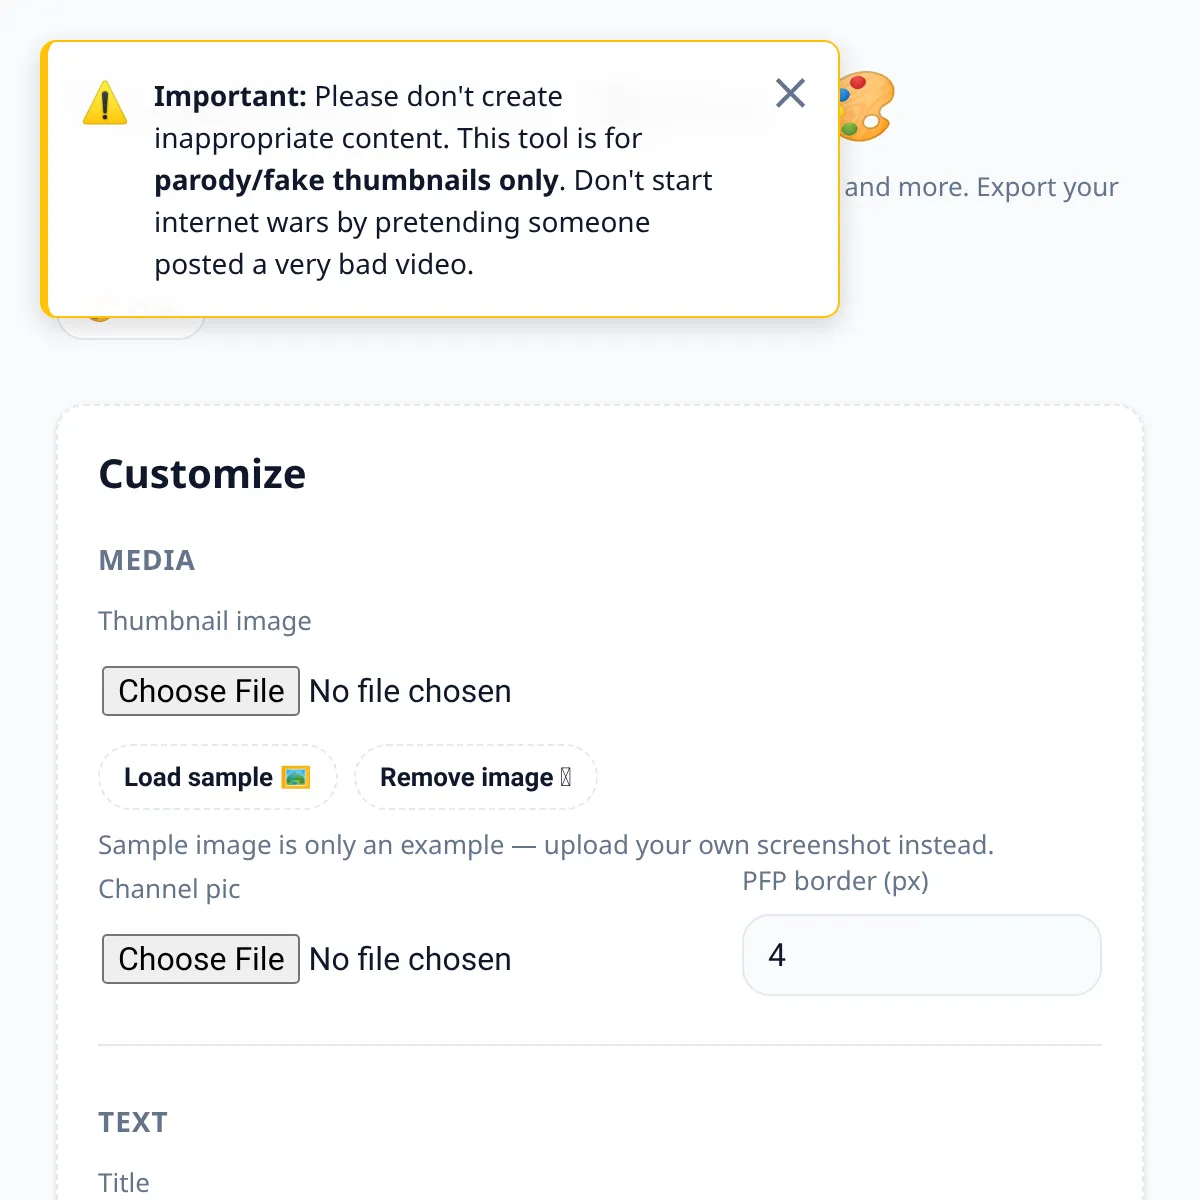
Task: Click the bold "parody/fake thumbnails only" text
Action: tap(356, 180)
